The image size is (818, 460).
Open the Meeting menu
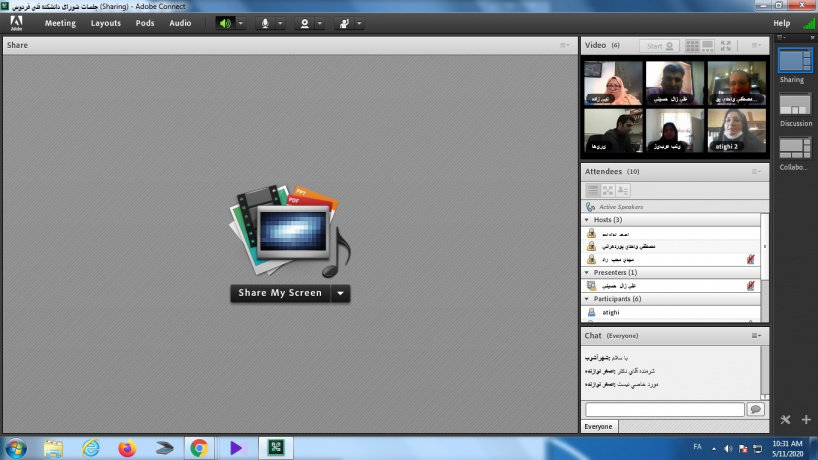[x=60, y=23]
